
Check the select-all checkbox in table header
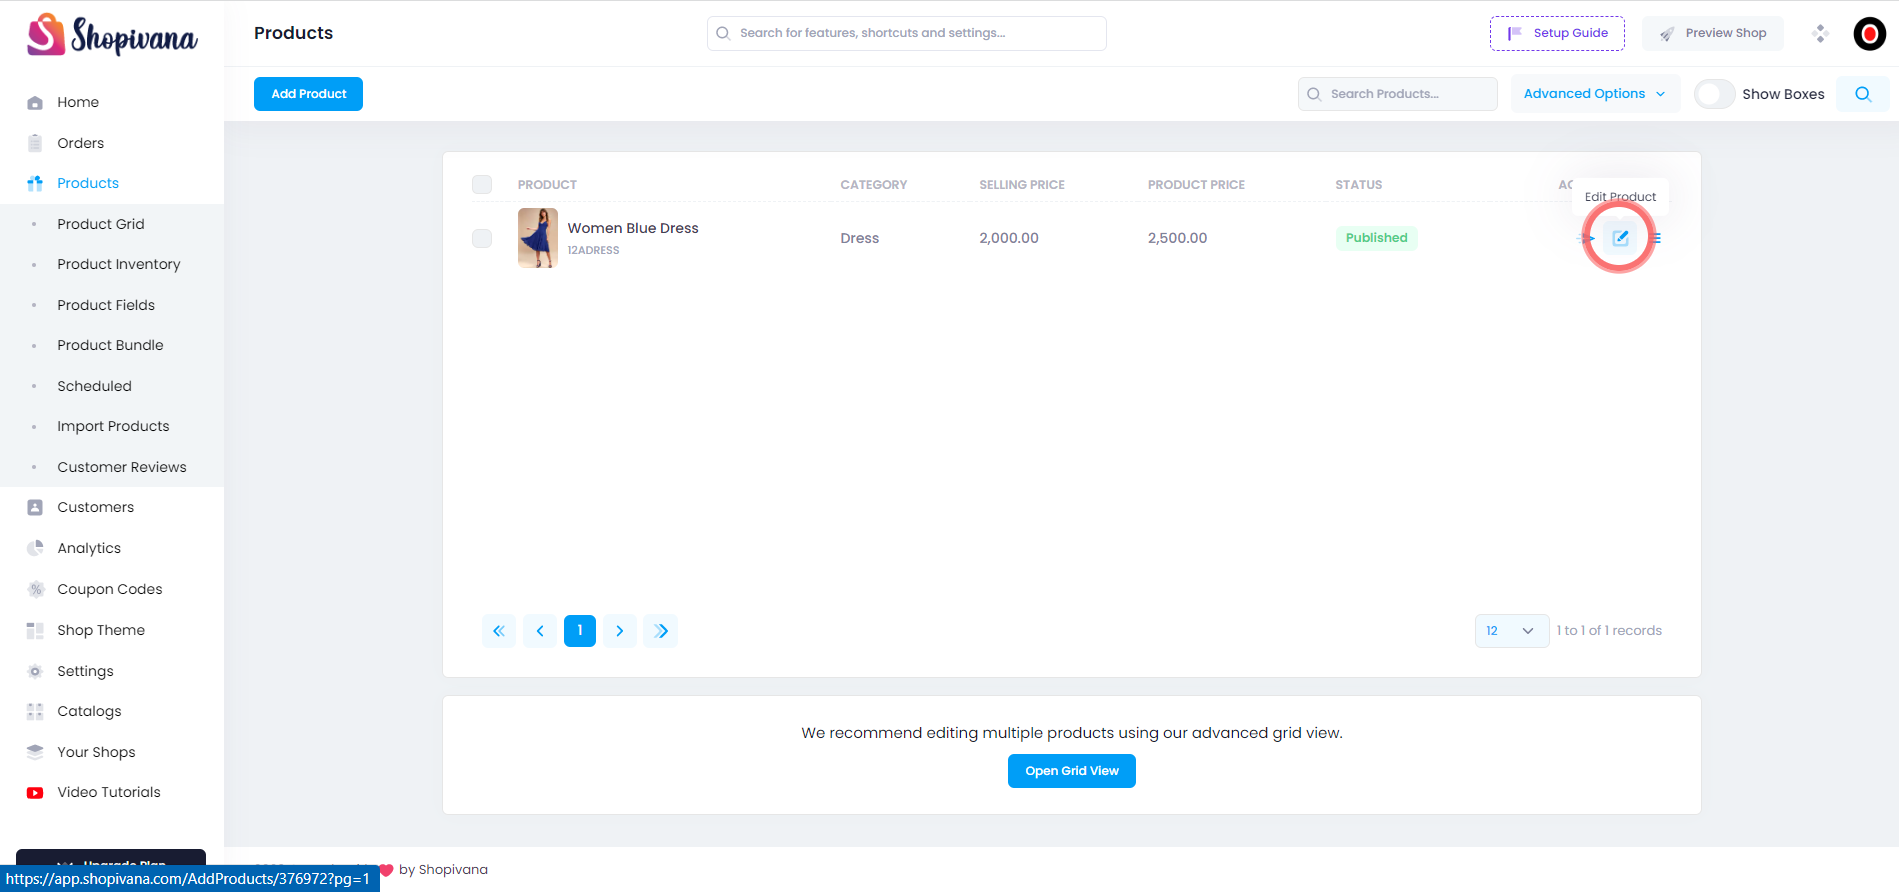click(x=482, y=184)
